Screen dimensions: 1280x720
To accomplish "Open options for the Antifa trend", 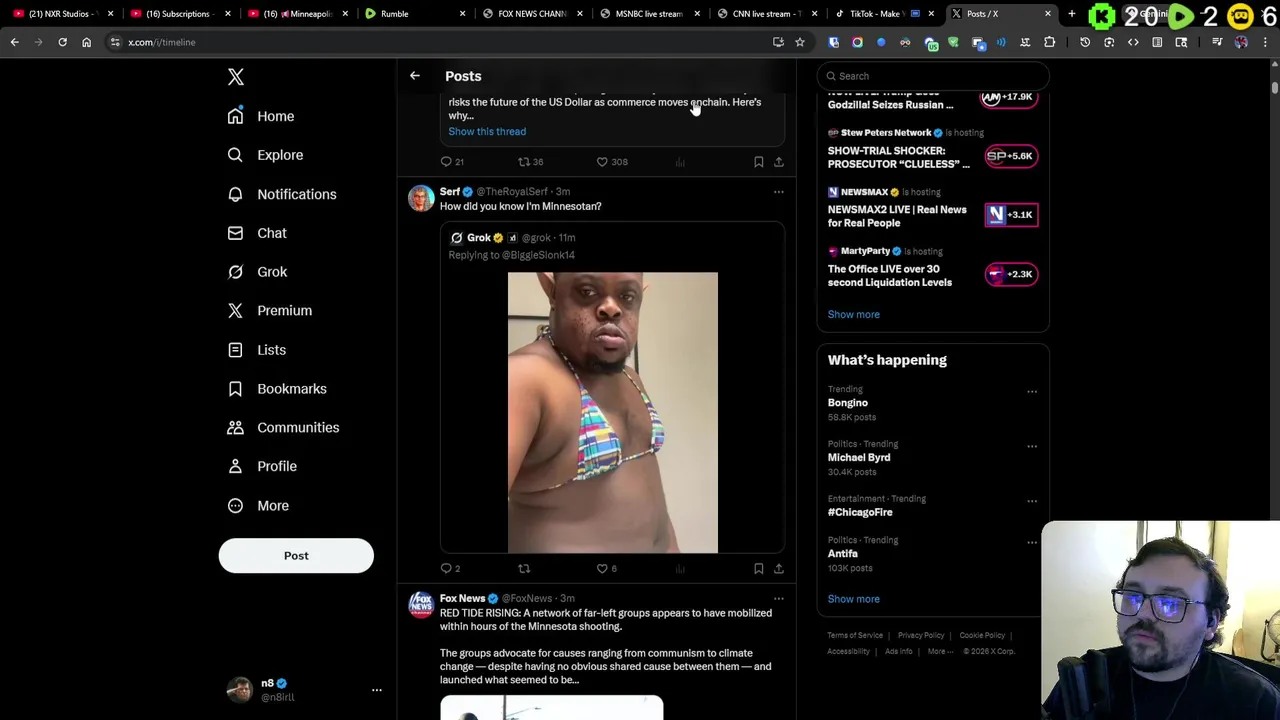I will [x=1032, y=543].
